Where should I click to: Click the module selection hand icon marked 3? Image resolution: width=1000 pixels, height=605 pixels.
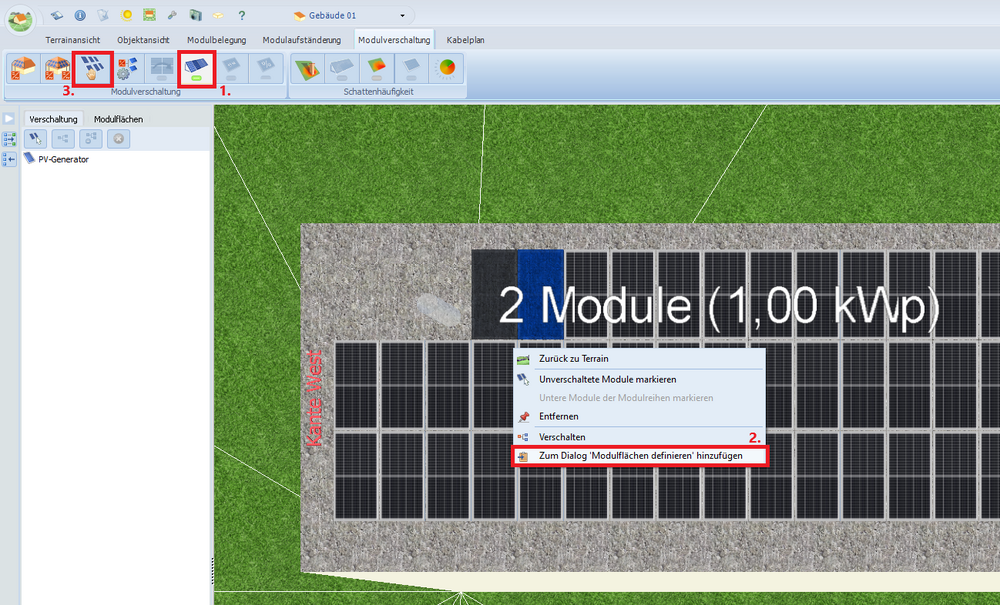pyautogui.click(x=91, y=69)
